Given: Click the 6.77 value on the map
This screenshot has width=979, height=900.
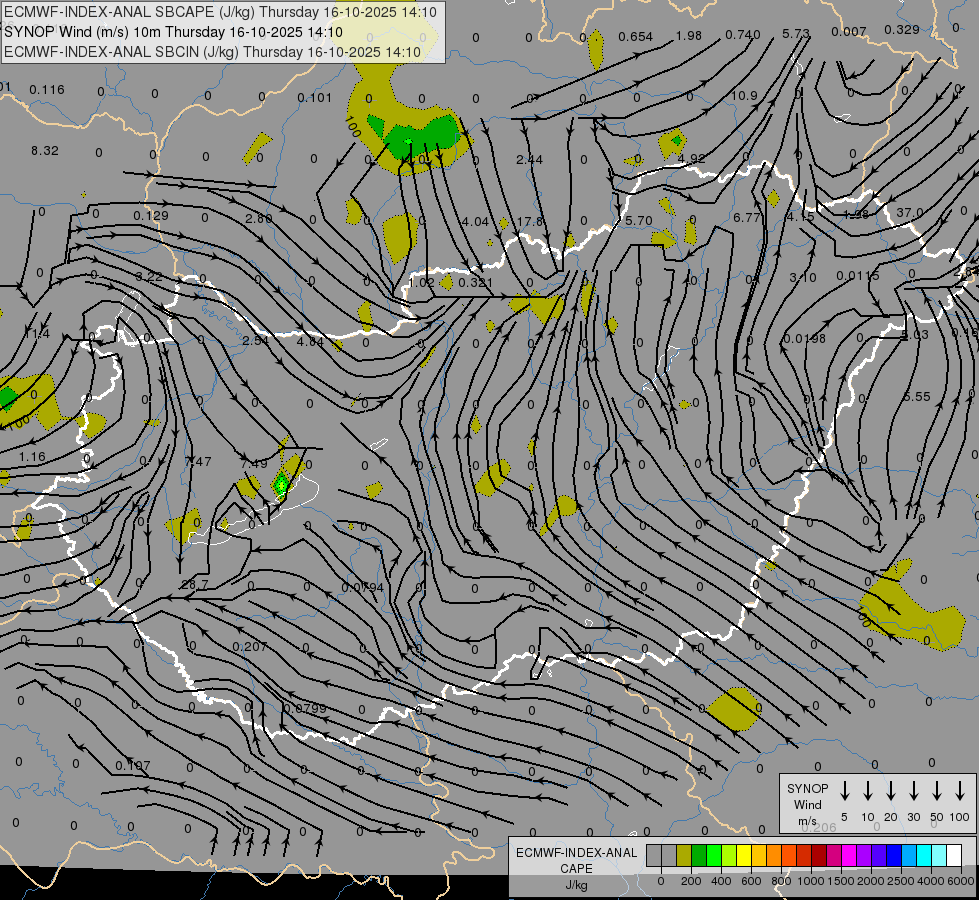Looking at the screenshot, I should pos(747,217).
